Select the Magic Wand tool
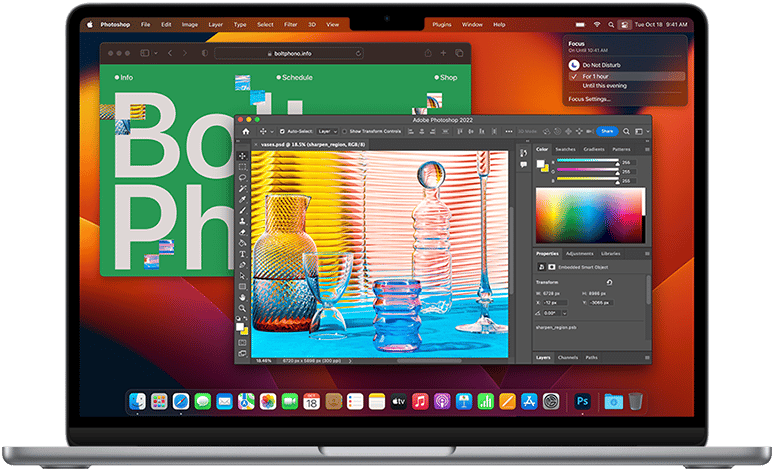This screenshot has height=472, width=774. tap(242, 189)
